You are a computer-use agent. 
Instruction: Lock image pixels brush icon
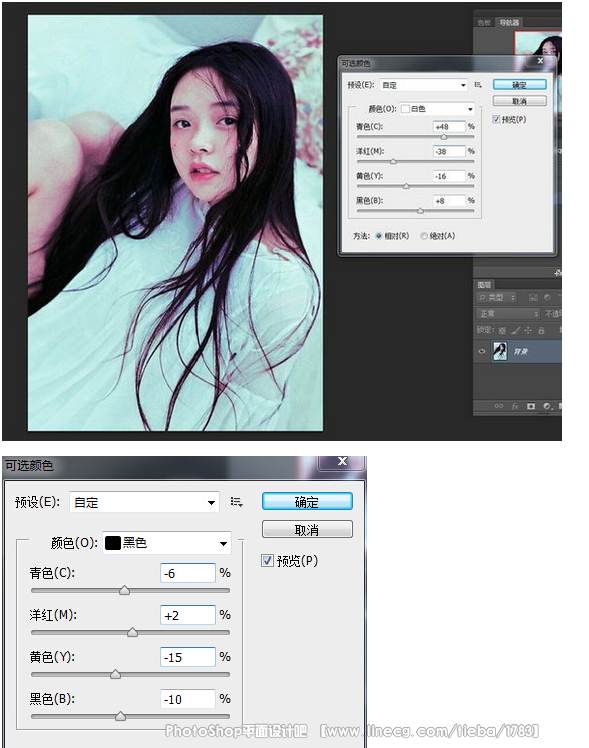tap(516, 330)
